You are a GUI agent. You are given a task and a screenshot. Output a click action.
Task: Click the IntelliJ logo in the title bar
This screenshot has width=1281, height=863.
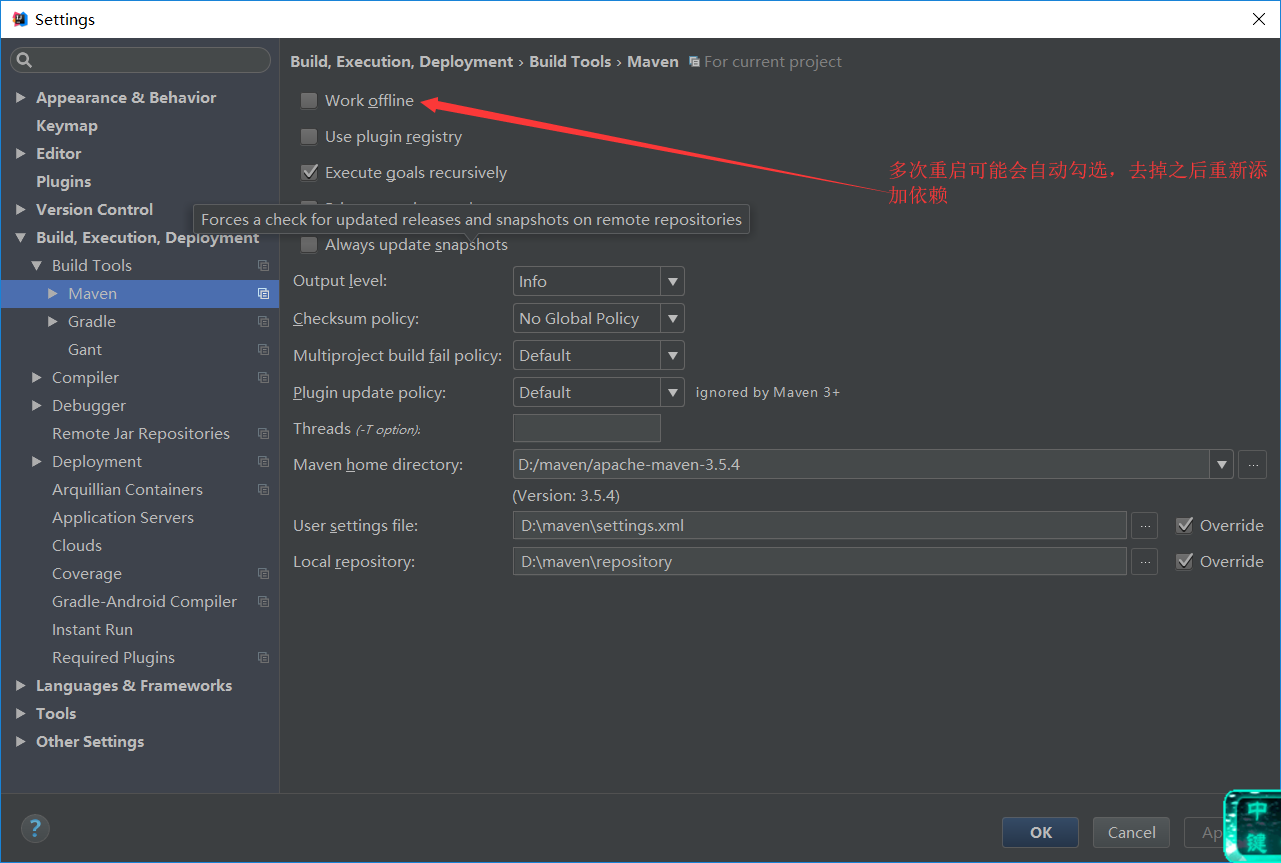point(20,19)
